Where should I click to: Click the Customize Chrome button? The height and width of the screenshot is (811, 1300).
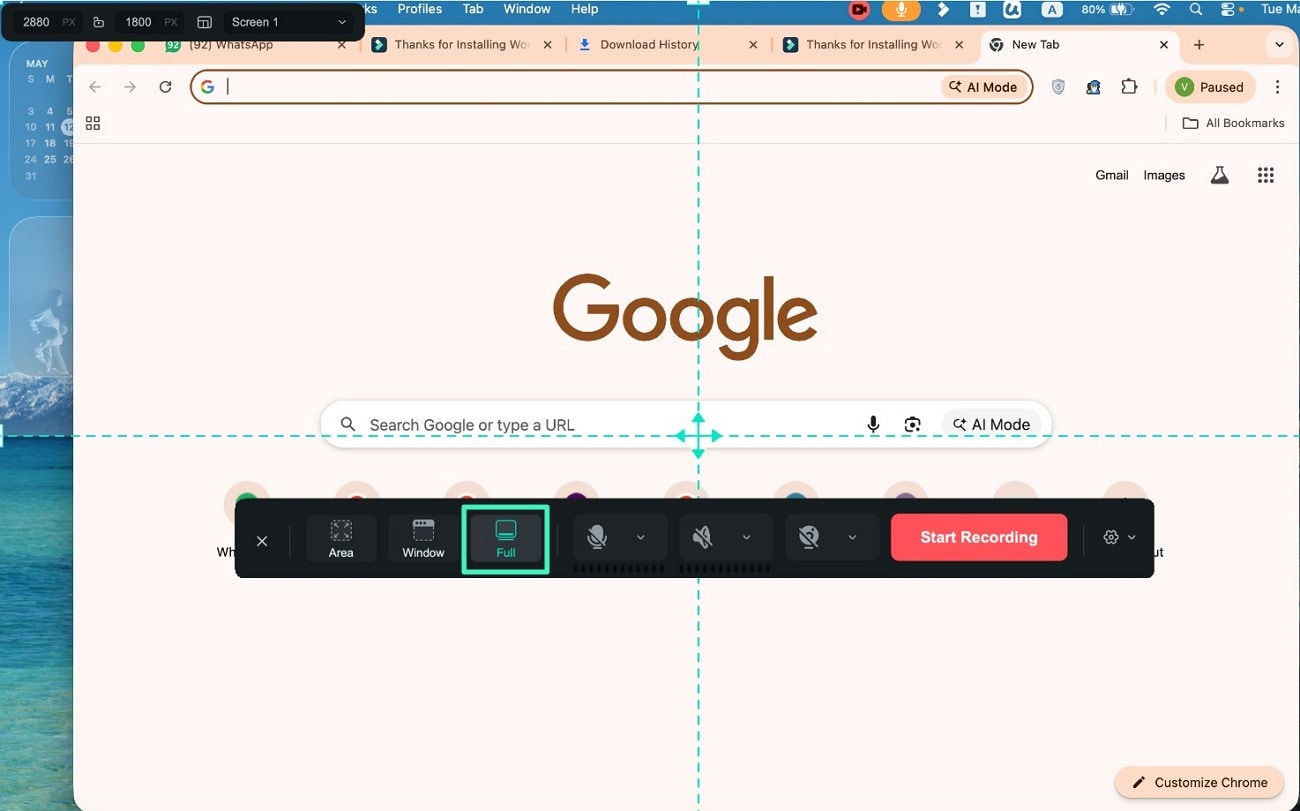coord(1199,782)
